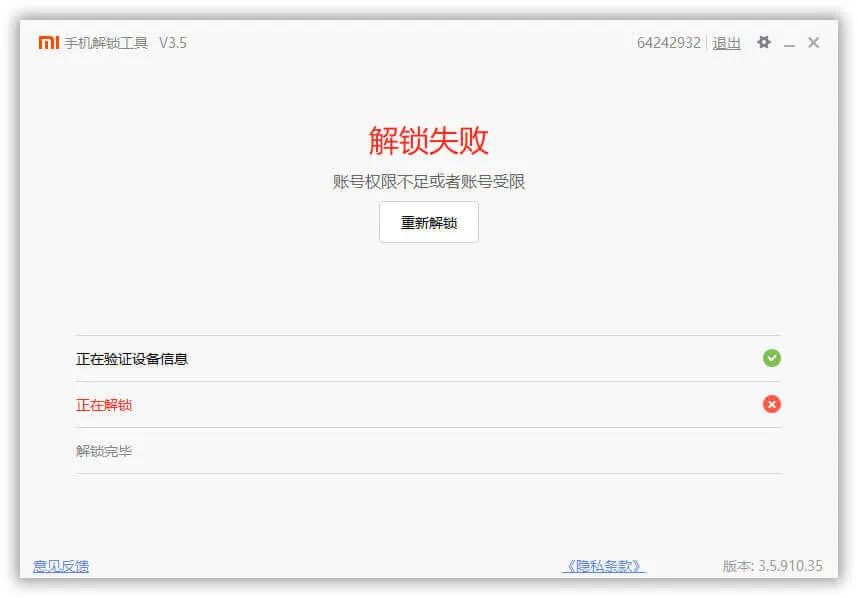Click the V3.5 label in title bar

click(173, 43)
